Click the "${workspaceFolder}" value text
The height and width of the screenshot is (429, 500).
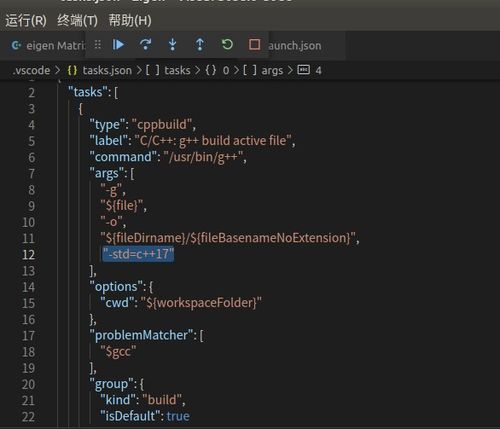pos(201,303)
